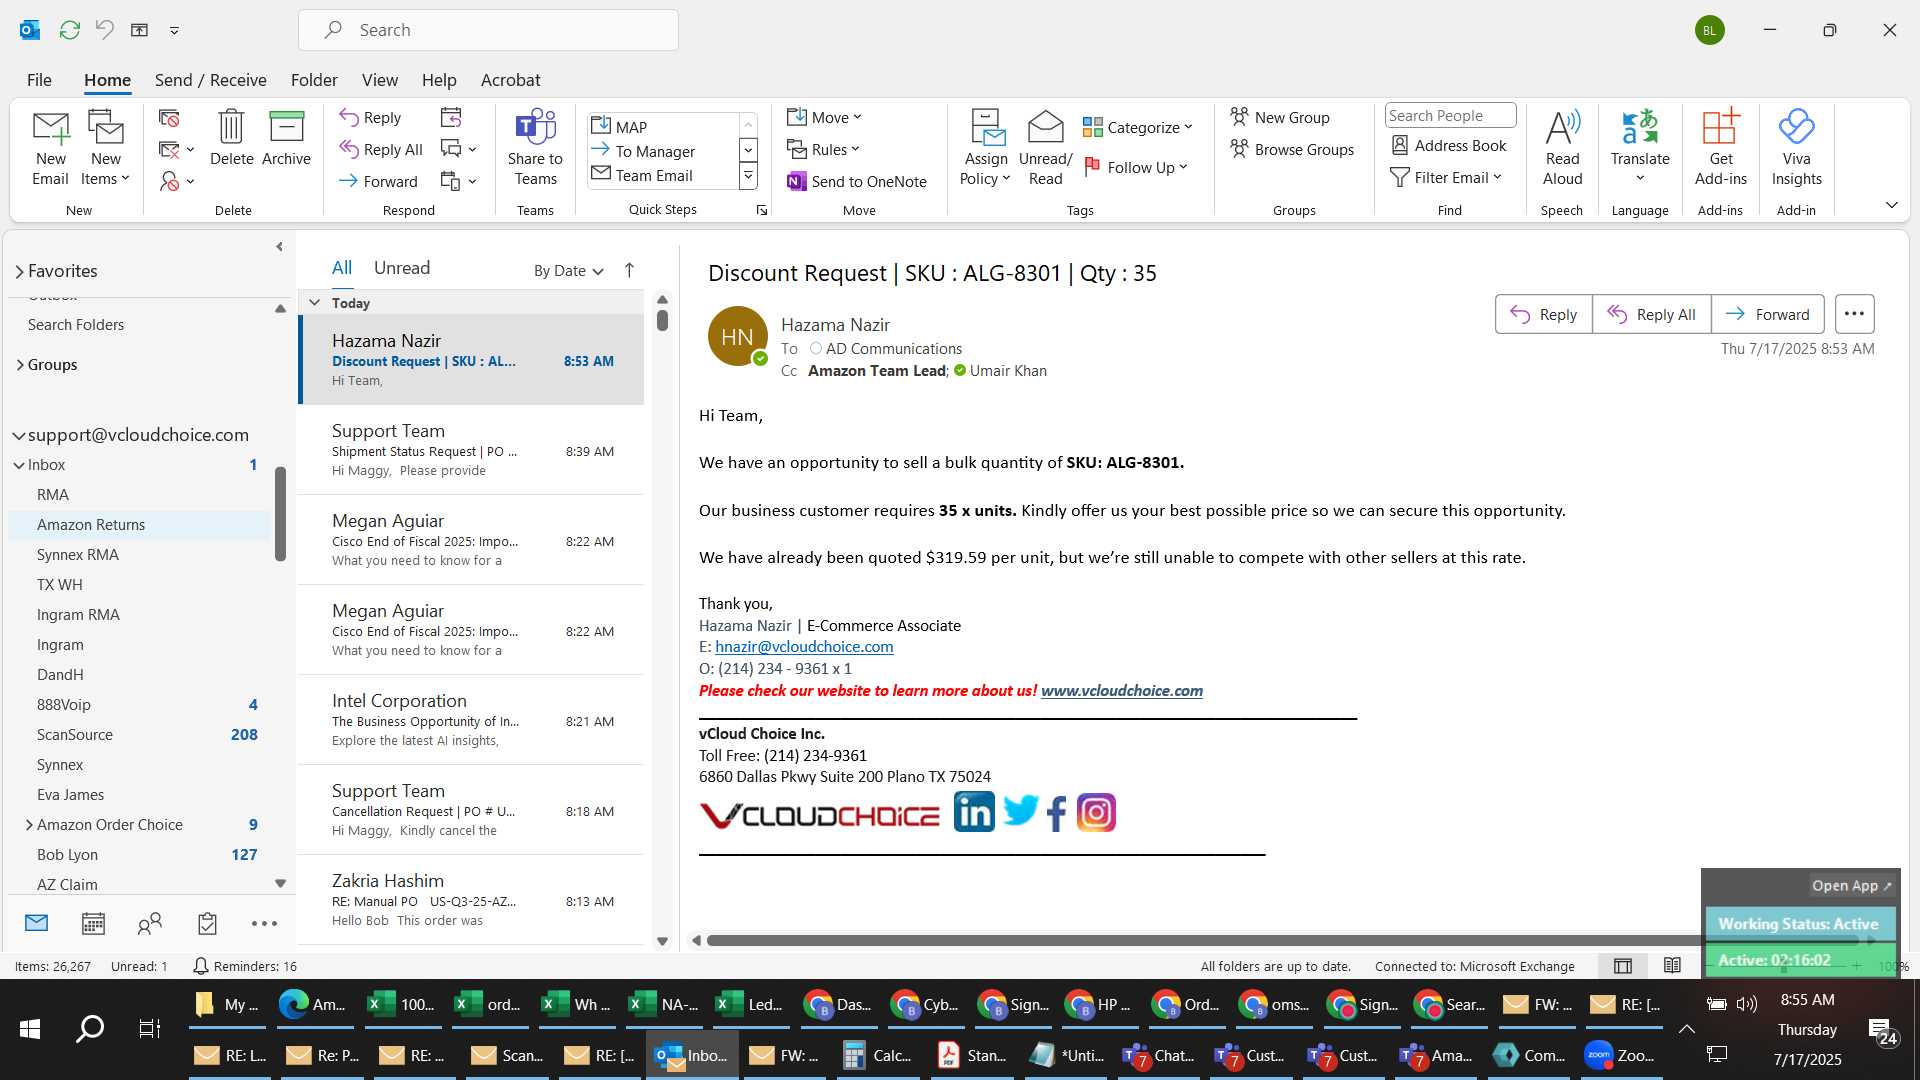The height and width of the screenshot is (1080, 1920).
Task: Collapse the Today message group
Action: (x=314, y=302)
